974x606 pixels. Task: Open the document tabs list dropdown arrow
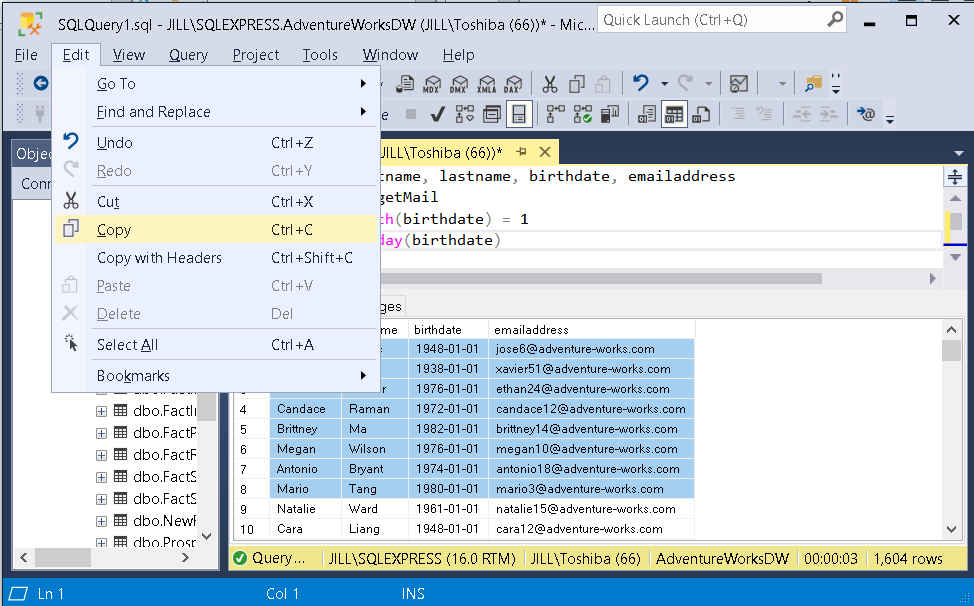pos(959,153)
